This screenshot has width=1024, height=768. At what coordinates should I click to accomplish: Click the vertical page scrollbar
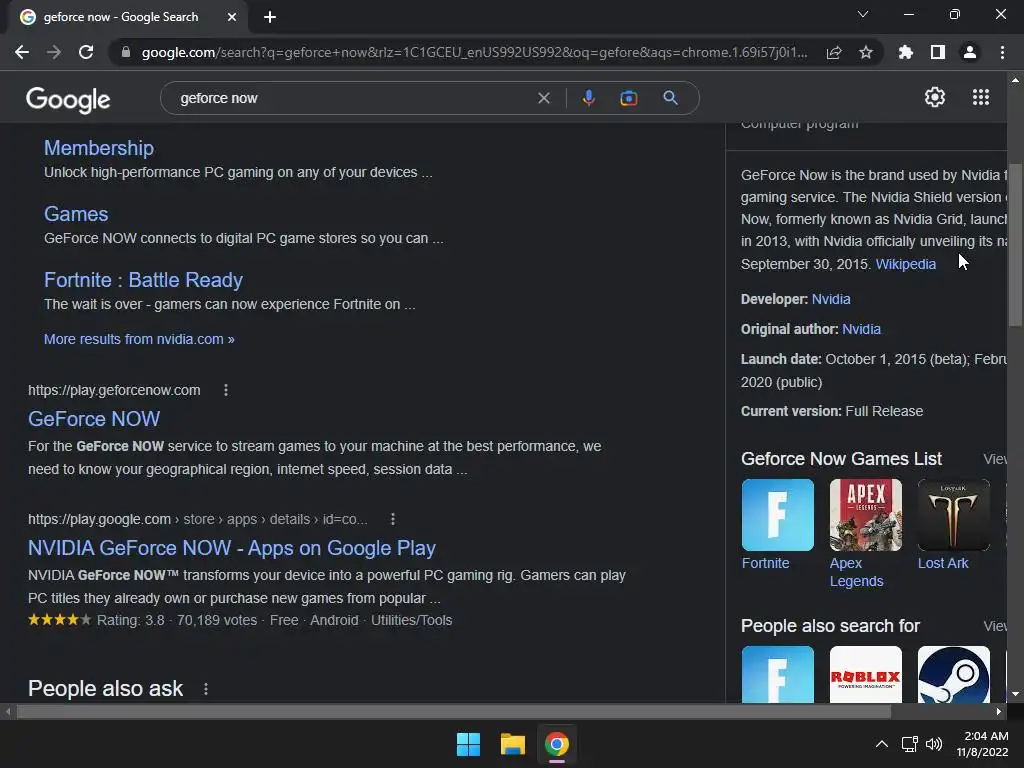tap(1015, 245)
